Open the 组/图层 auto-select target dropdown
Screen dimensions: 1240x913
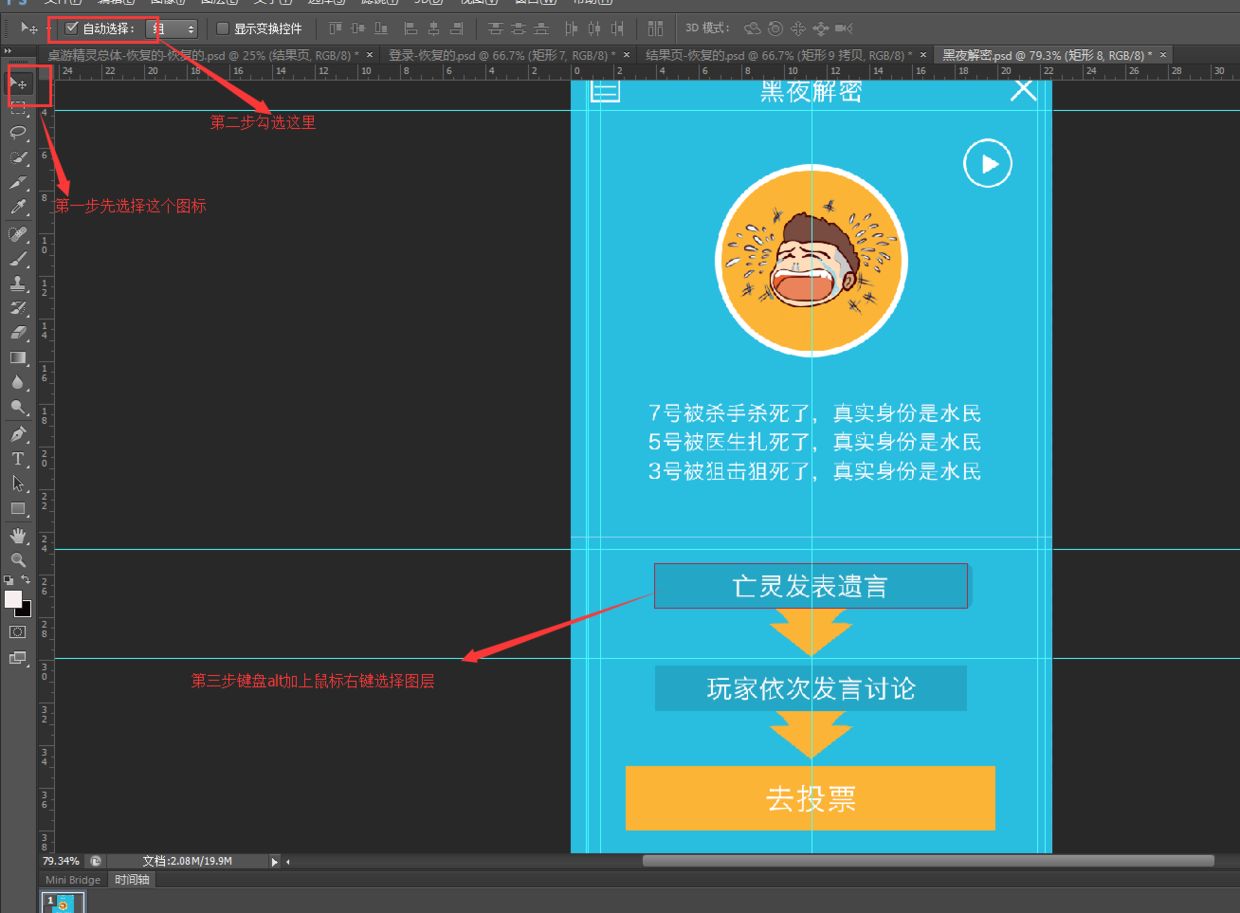[x=172, y=28]
